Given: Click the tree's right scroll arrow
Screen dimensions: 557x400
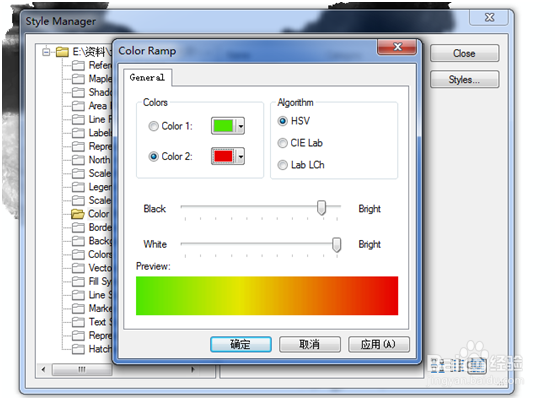Looking at the screenshot, I should point(193,369).
